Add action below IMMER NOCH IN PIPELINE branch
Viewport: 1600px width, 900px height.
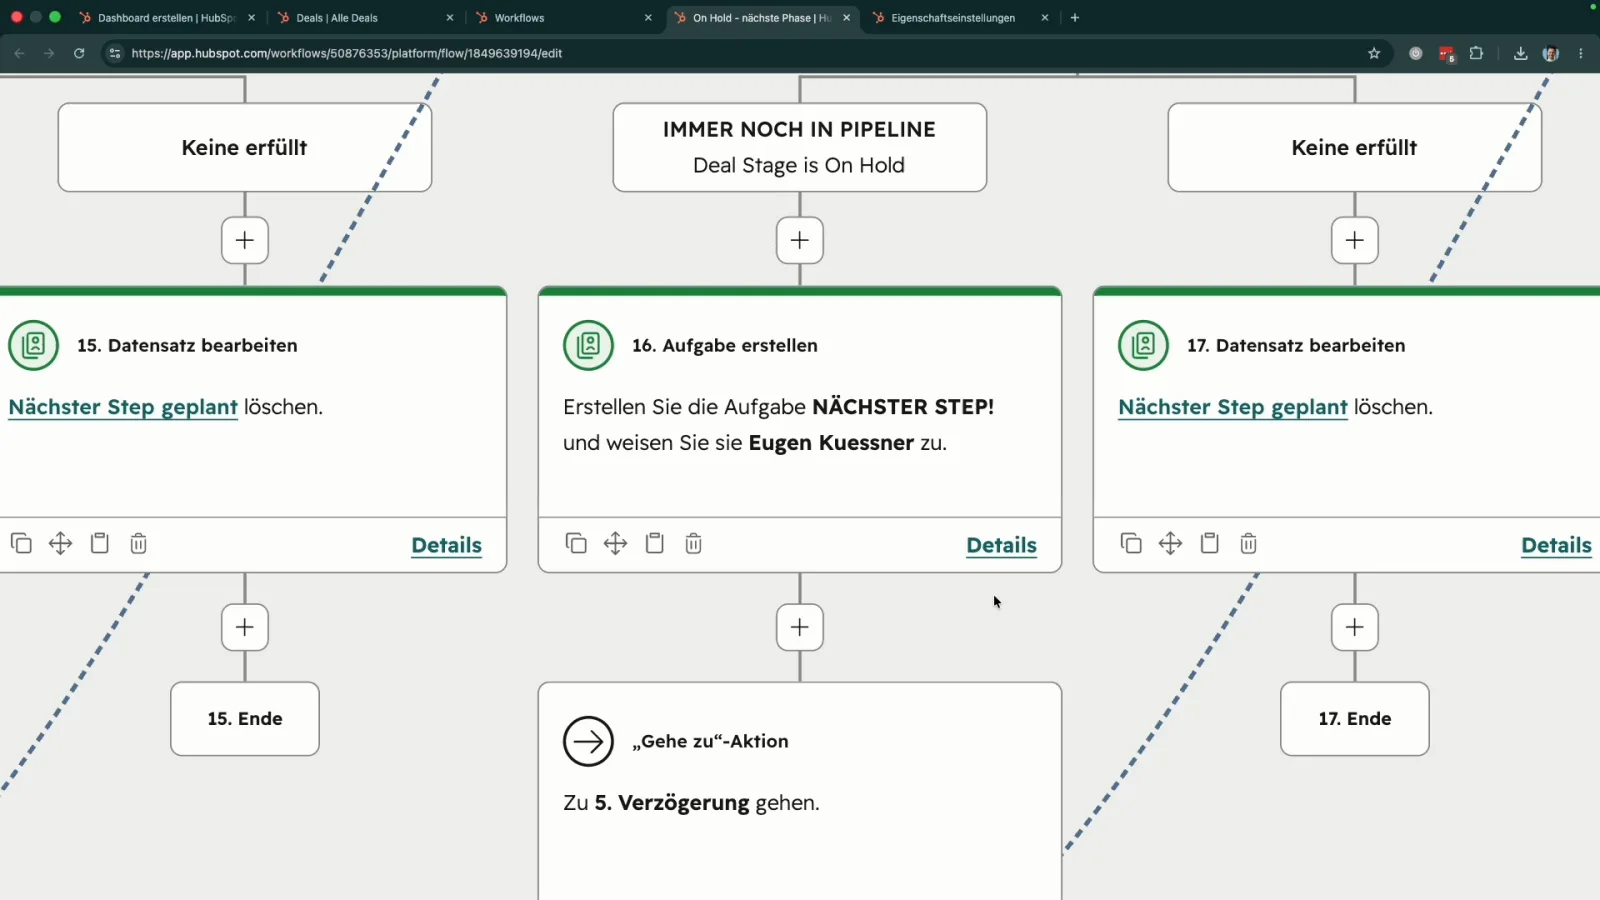pos(800,240)
